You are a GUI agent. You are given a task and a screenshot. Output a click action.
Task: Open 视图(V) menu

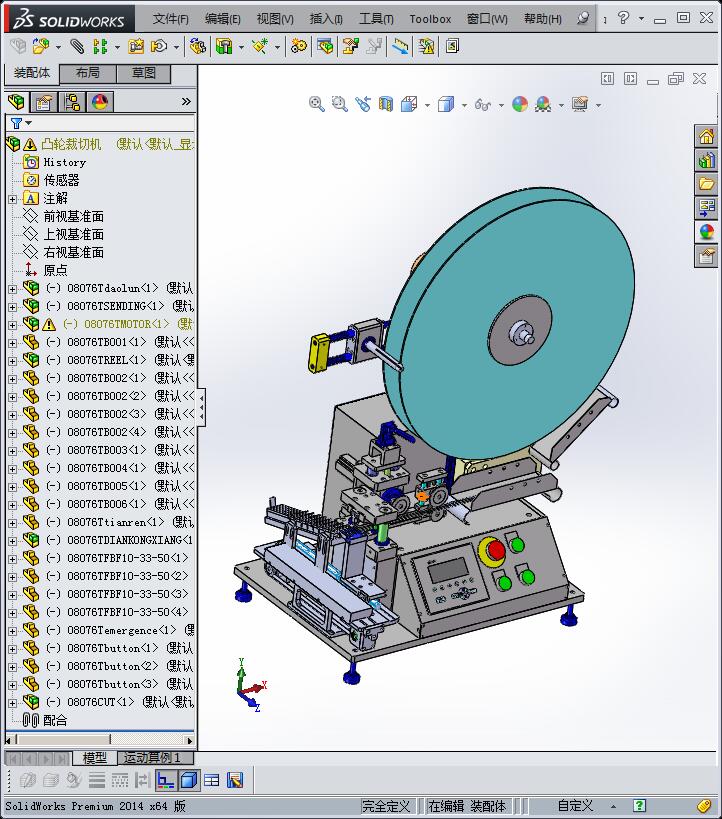pos(275,19)
